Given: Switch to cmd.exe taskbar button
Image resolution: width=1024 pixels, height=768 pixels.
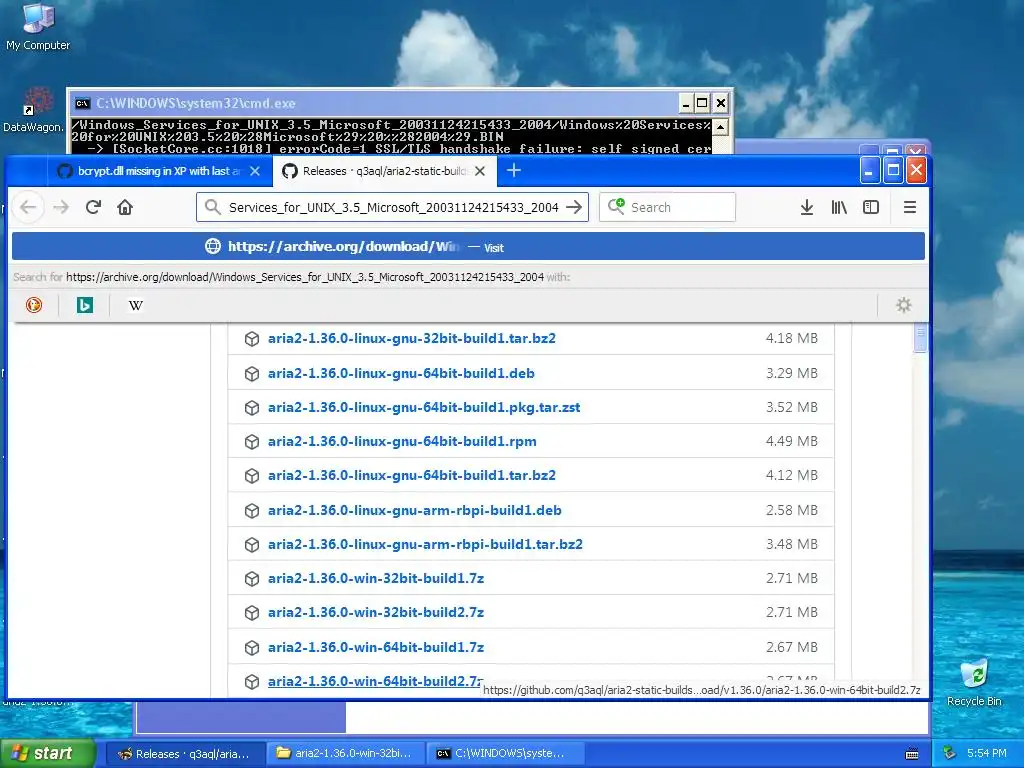Looking at the screenshot, I should pyautogui.click(x=504, y=754).
